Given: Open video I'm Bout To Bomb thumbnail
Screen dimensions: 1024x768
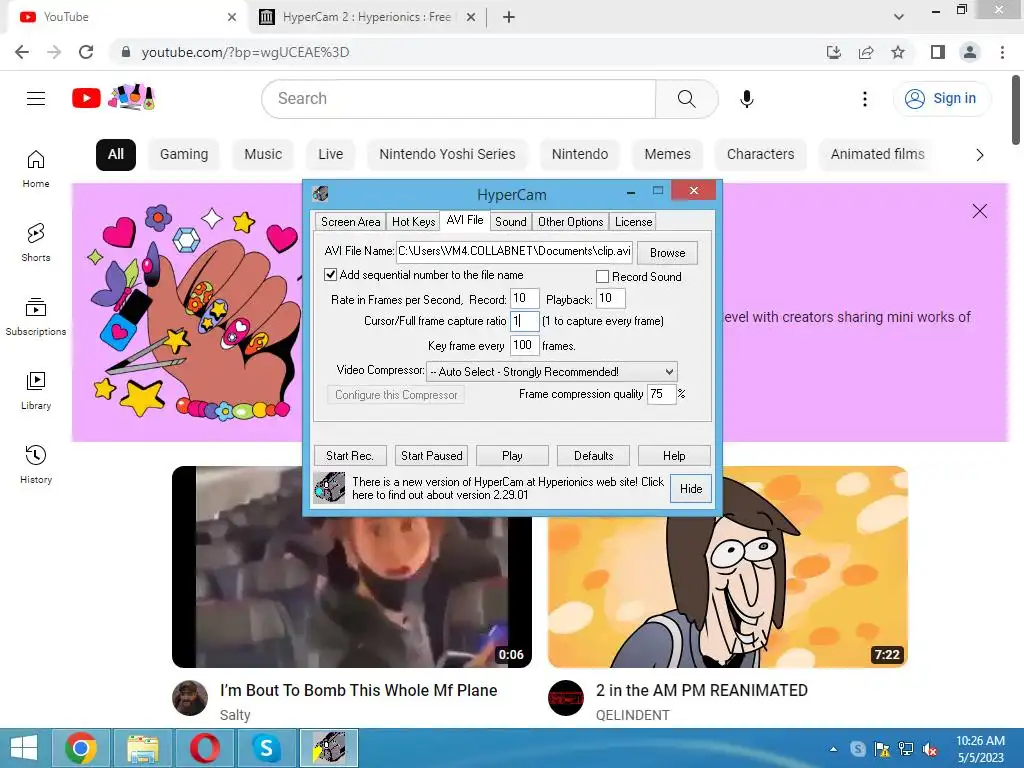Looking at the screenshot, I should pos(352,567).
